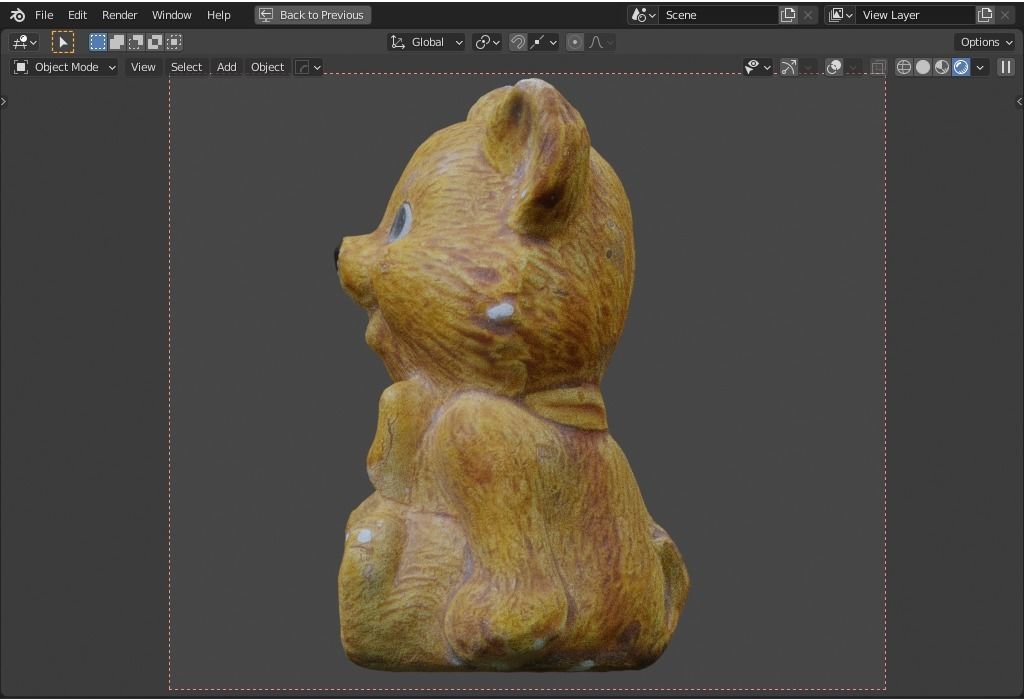This screenshot has height=699, width=1024.
Task: Open the editor type dropdown
Action: pyautogui.click(x=25, y=42)
